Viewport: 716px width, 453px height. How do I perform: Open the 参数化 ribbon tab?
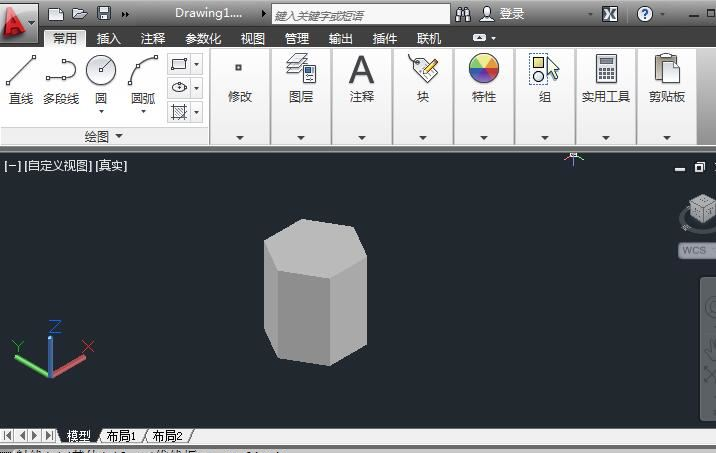pyautogui.click(x=203, y=39)
